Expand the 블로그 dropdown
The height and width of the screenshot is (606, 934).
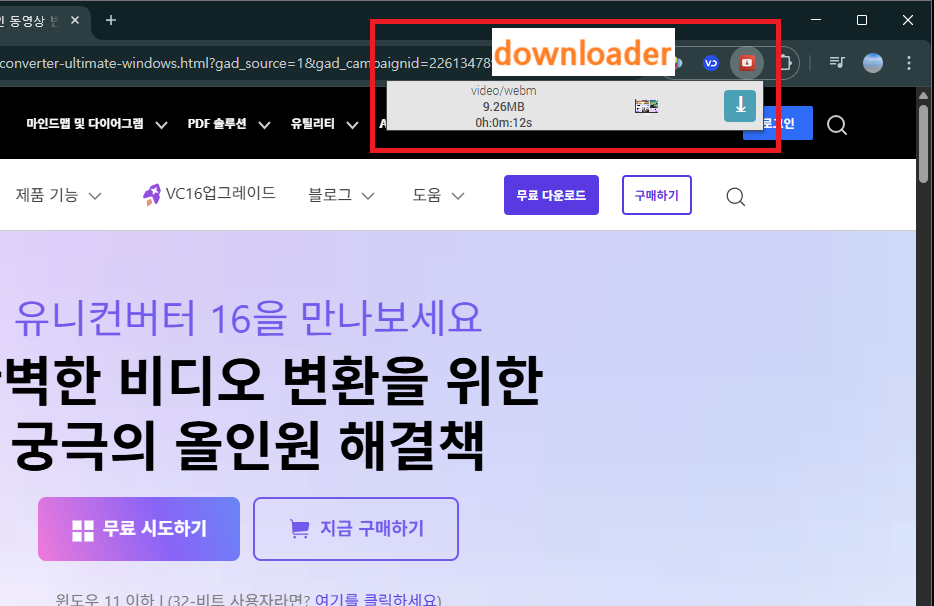tap(341, 195)
